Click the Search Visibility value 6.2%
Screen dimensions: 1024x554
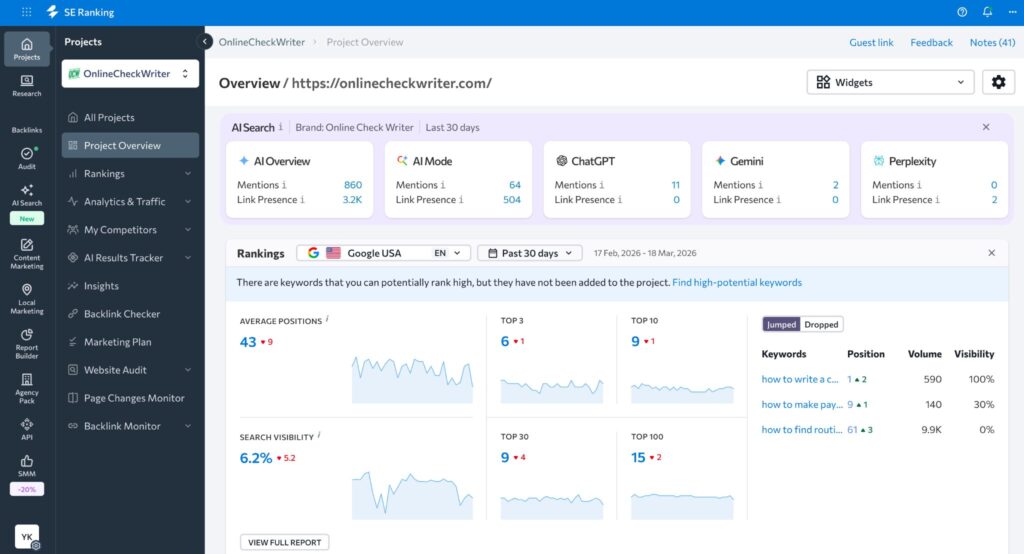[x=255, y=458]
